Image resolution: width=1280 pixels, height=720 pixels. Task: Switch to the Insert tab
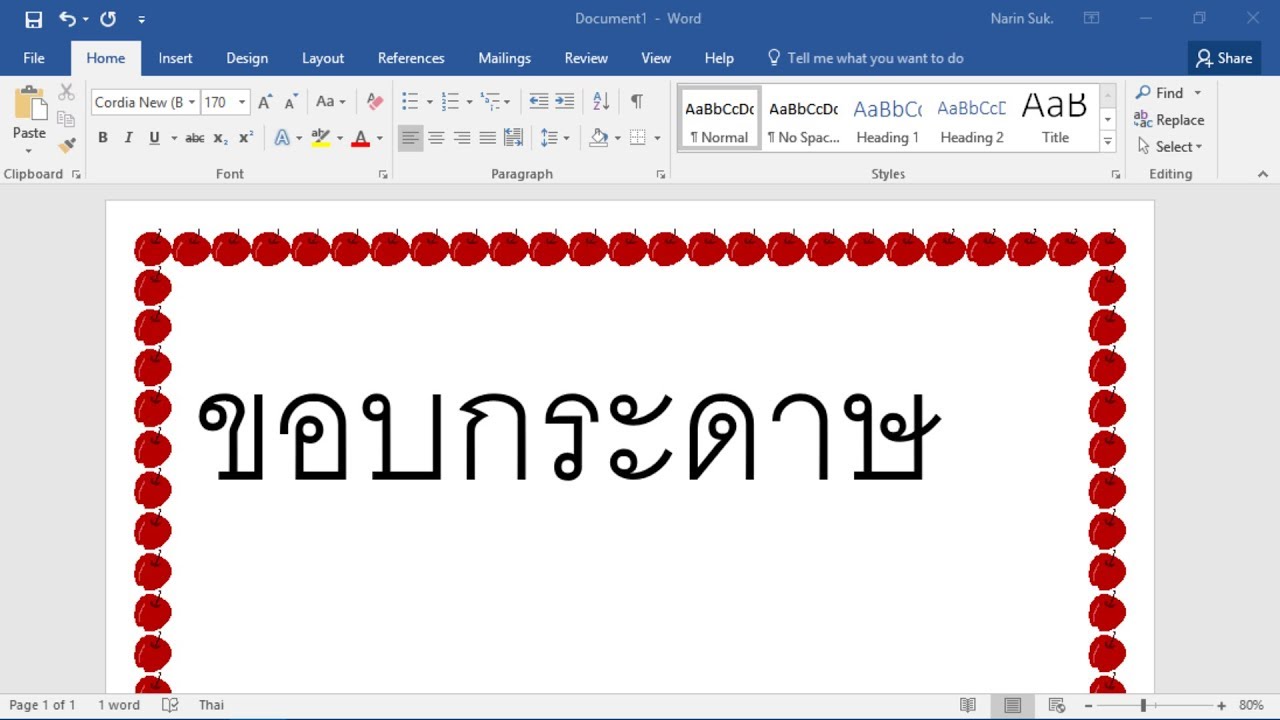click(175, 58)
